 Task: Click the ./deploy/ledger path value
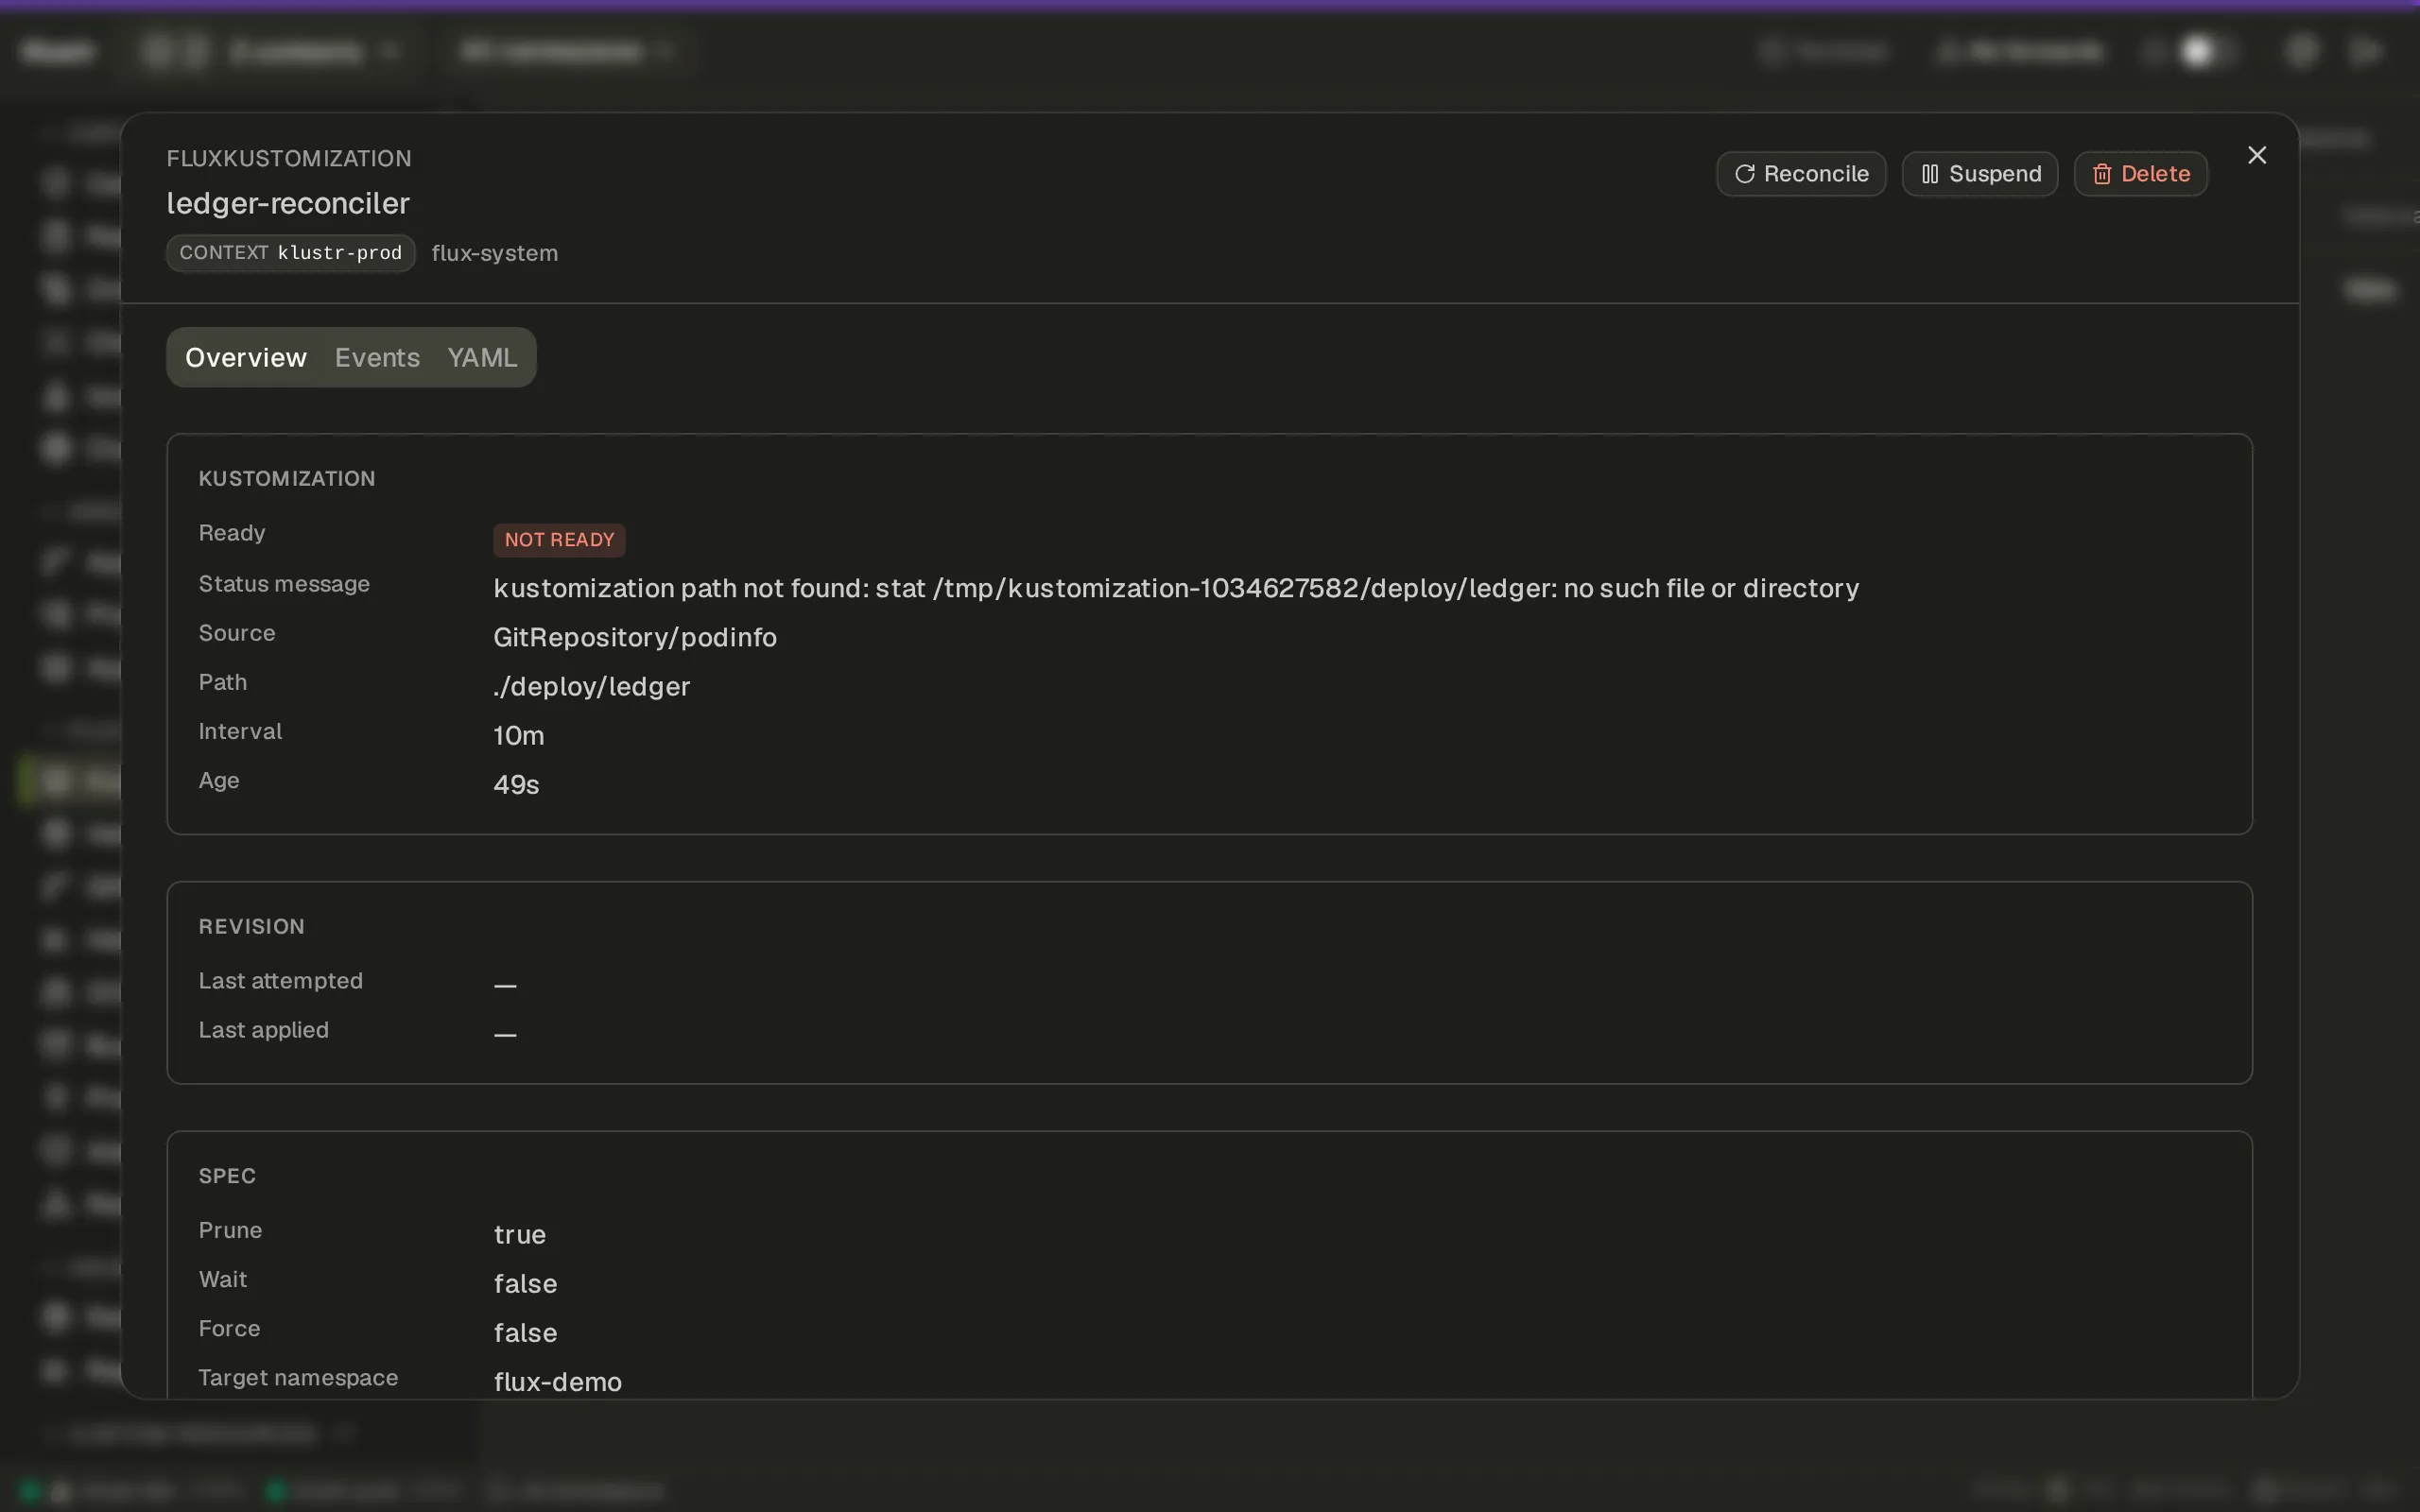(x=592, y=686)
